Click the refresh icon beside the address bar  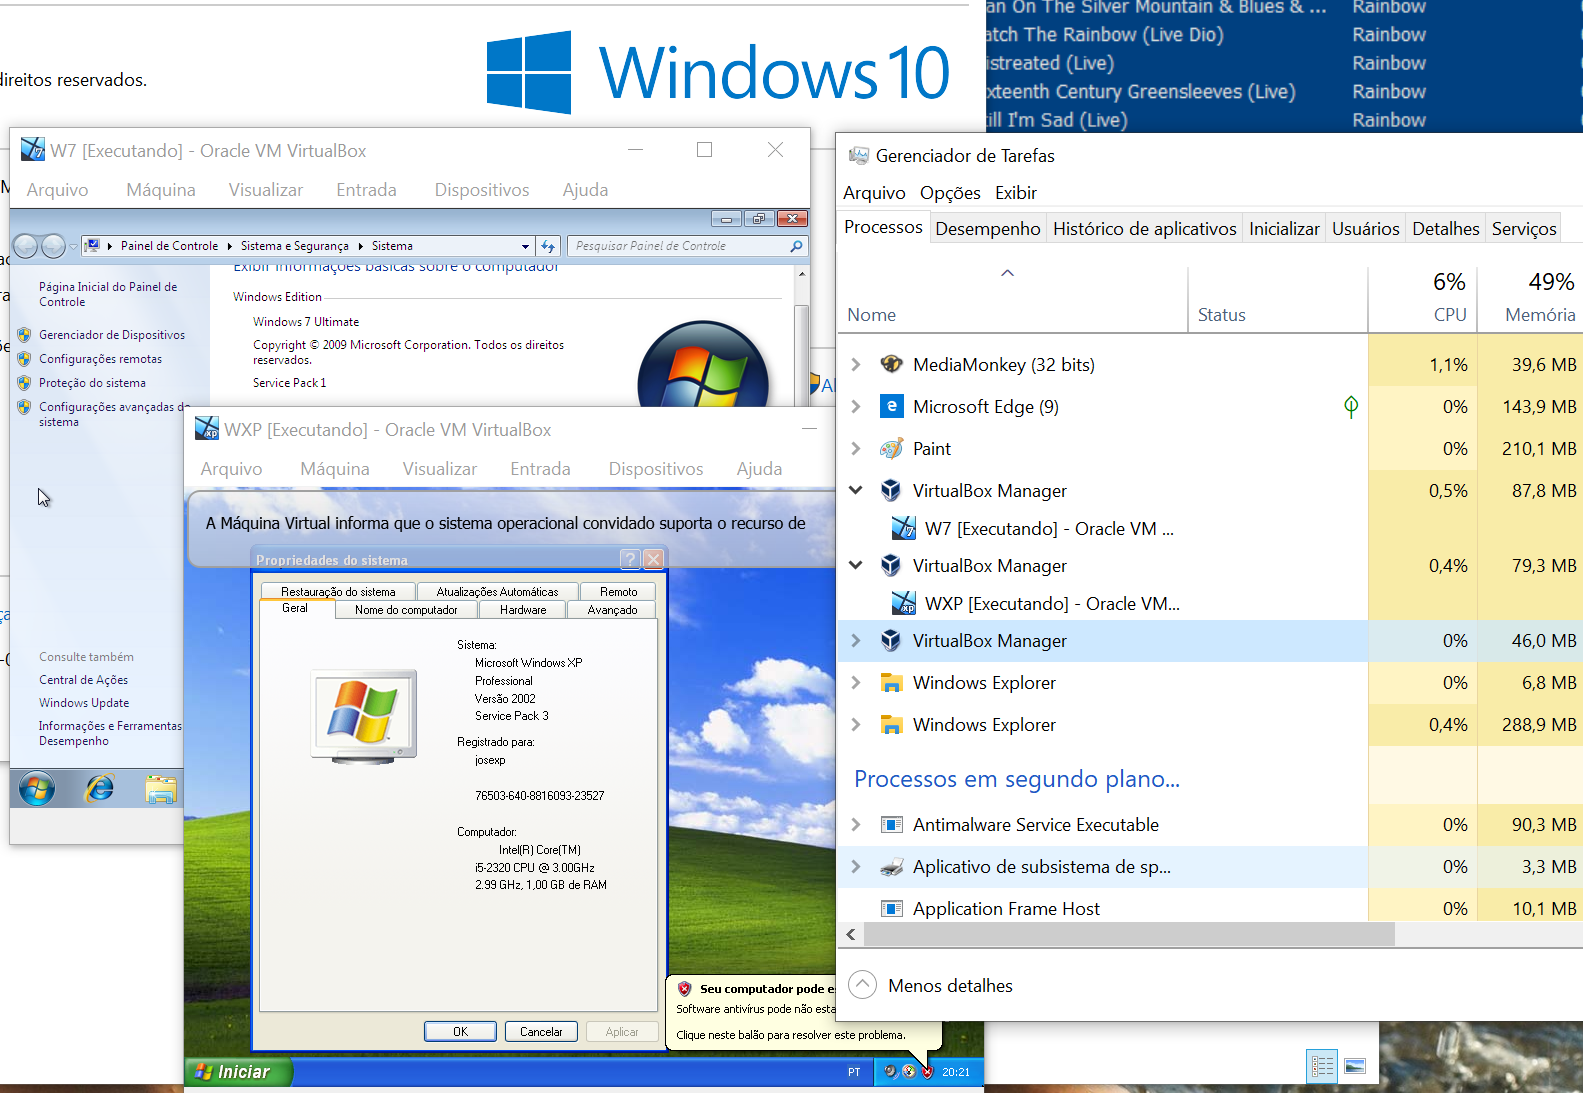pos(548,246)
